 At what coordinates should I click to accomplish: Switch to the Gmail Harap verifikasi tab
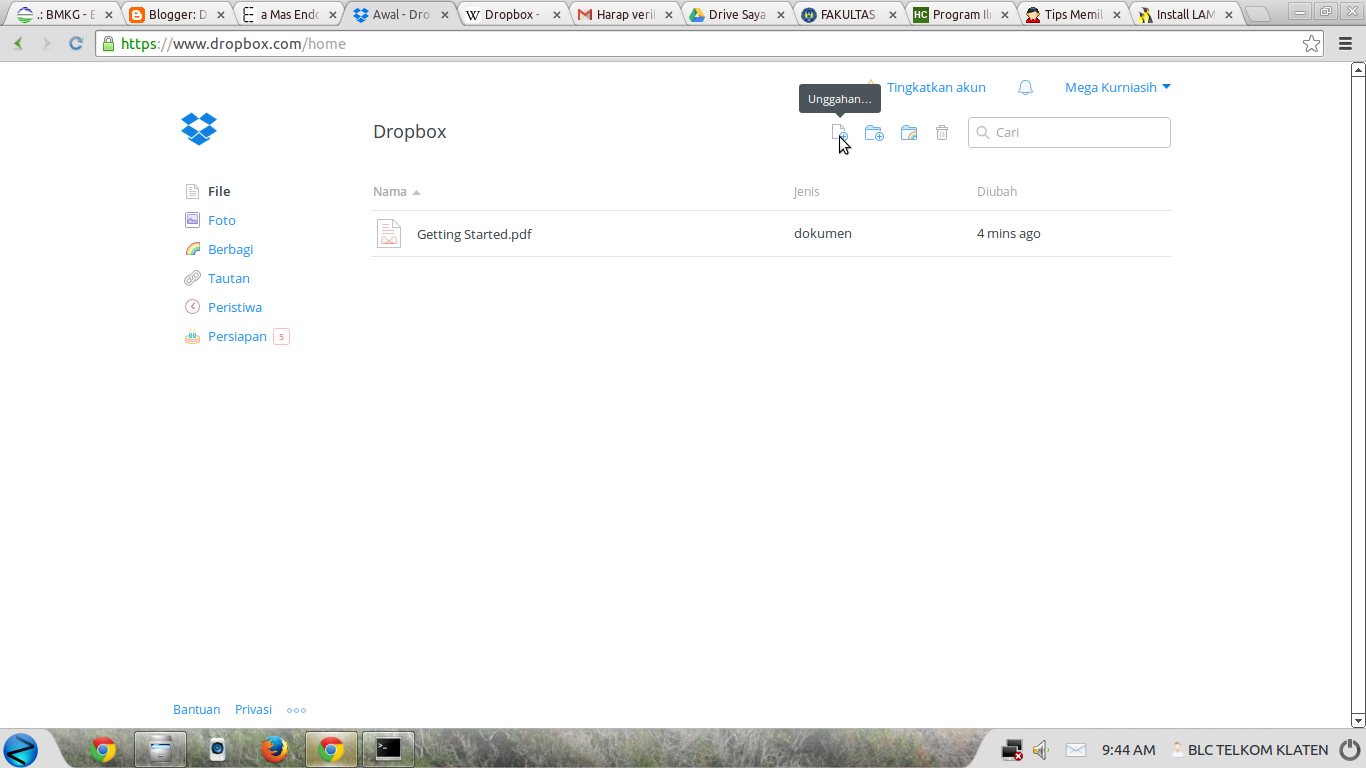(622, 15)
